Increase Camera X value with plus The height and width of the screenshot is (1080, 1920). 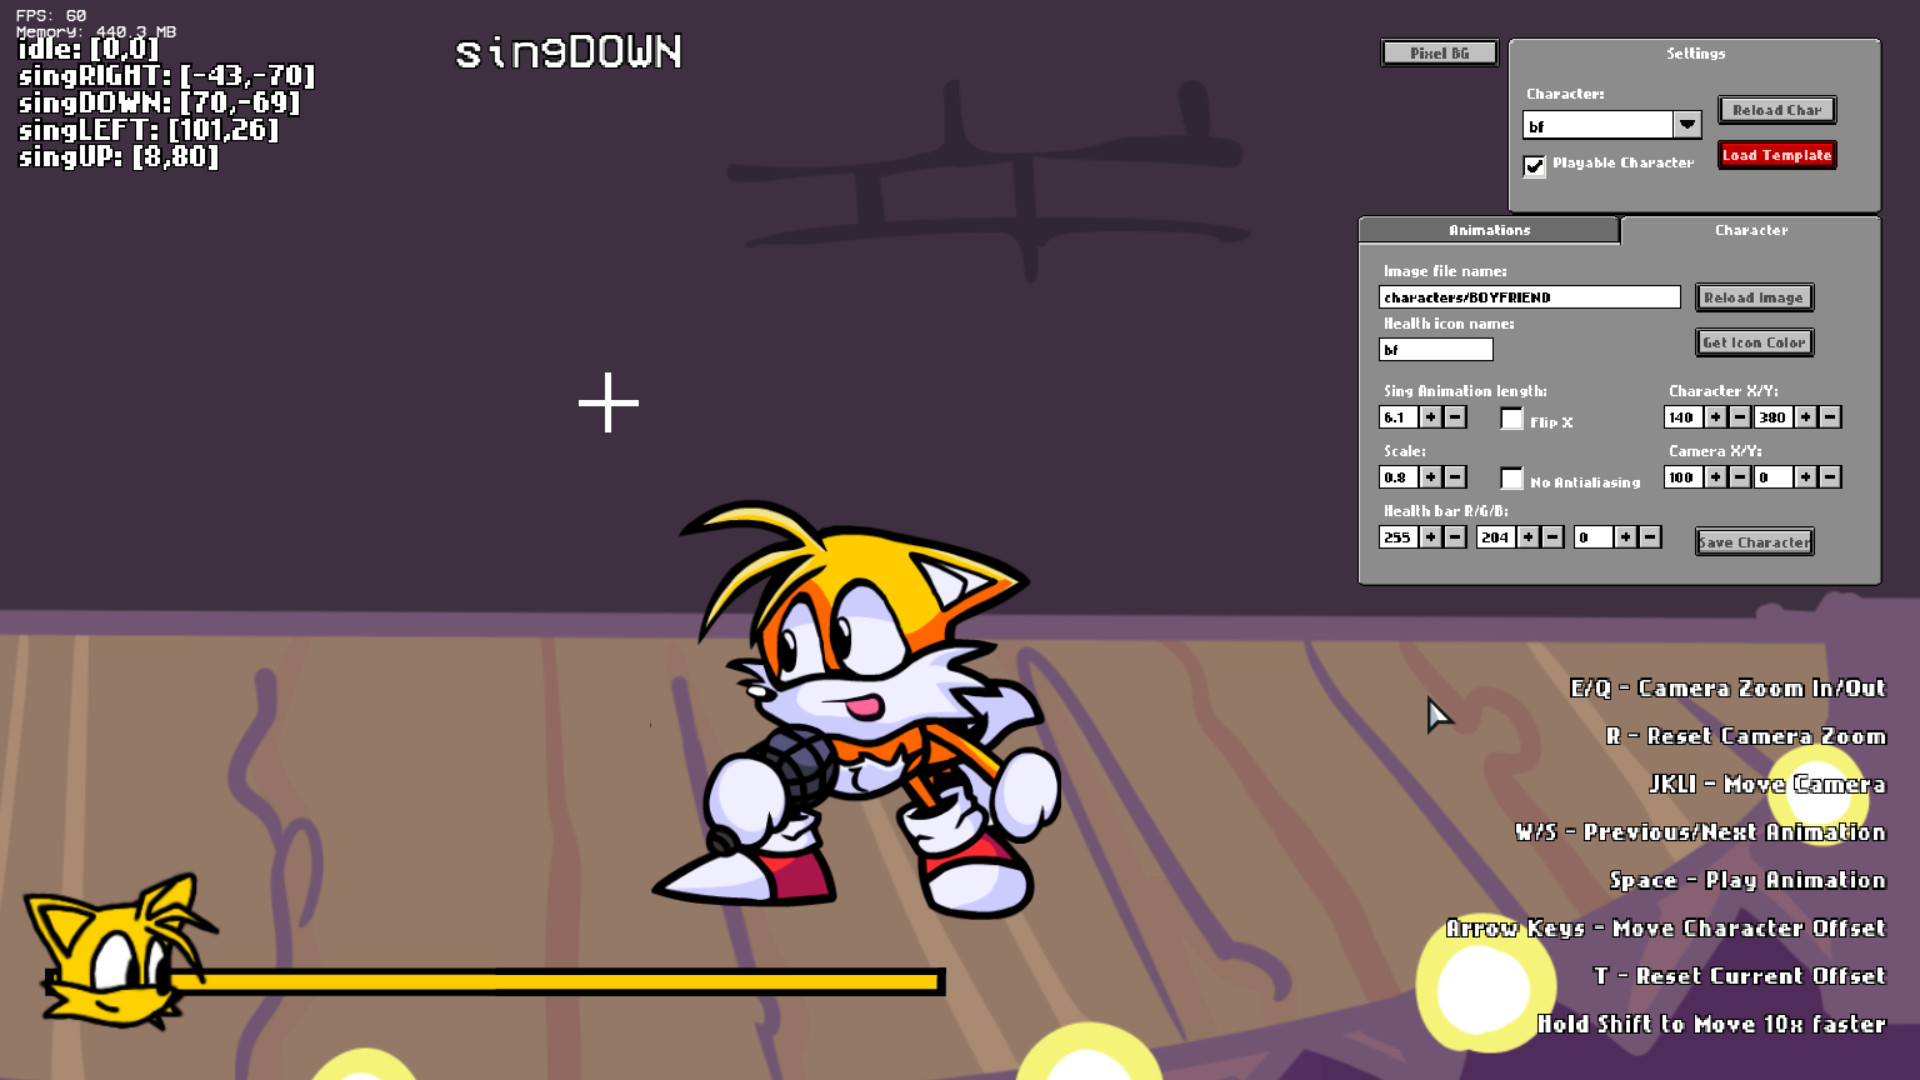pyautogui.click(x=1716, y=477)
